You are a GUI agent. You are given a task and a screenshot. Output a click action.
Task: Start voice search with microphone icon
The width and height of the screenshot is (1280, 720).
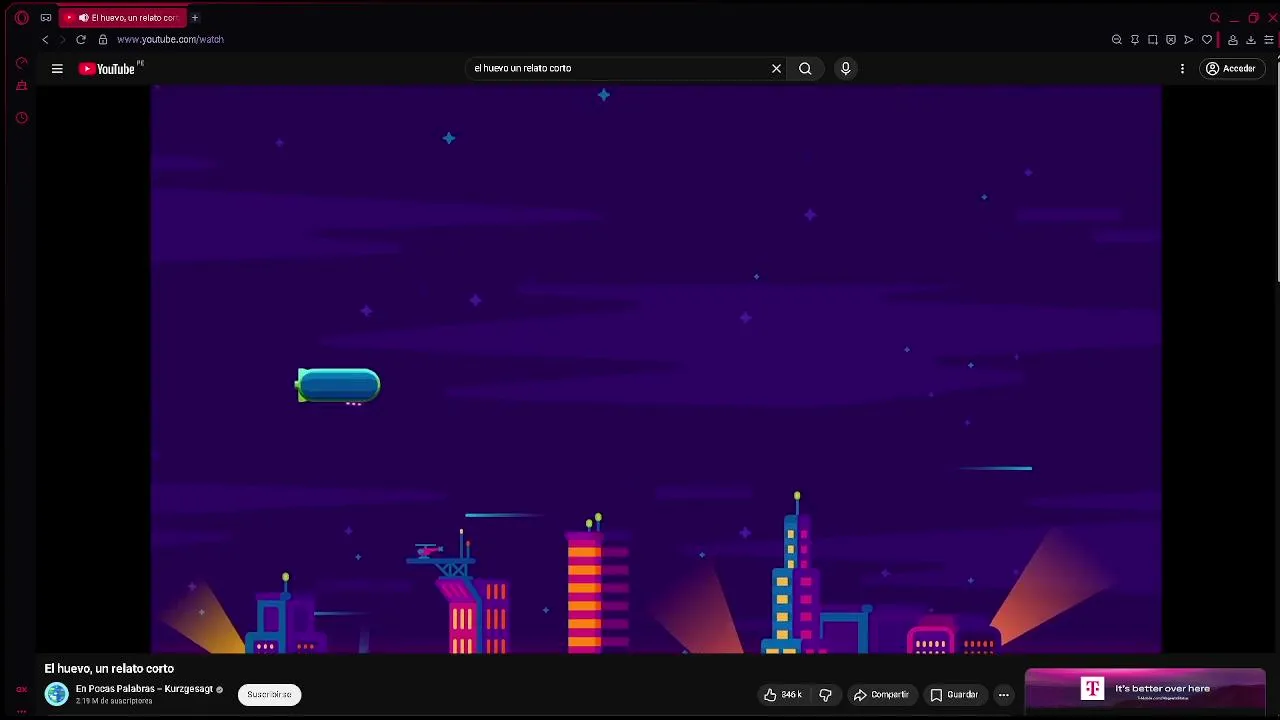click(845, 68)
